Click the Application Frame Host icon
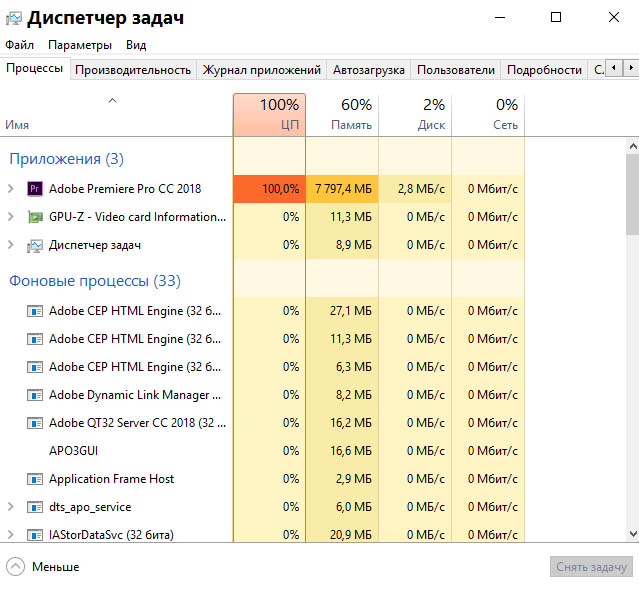 [35, 479]
